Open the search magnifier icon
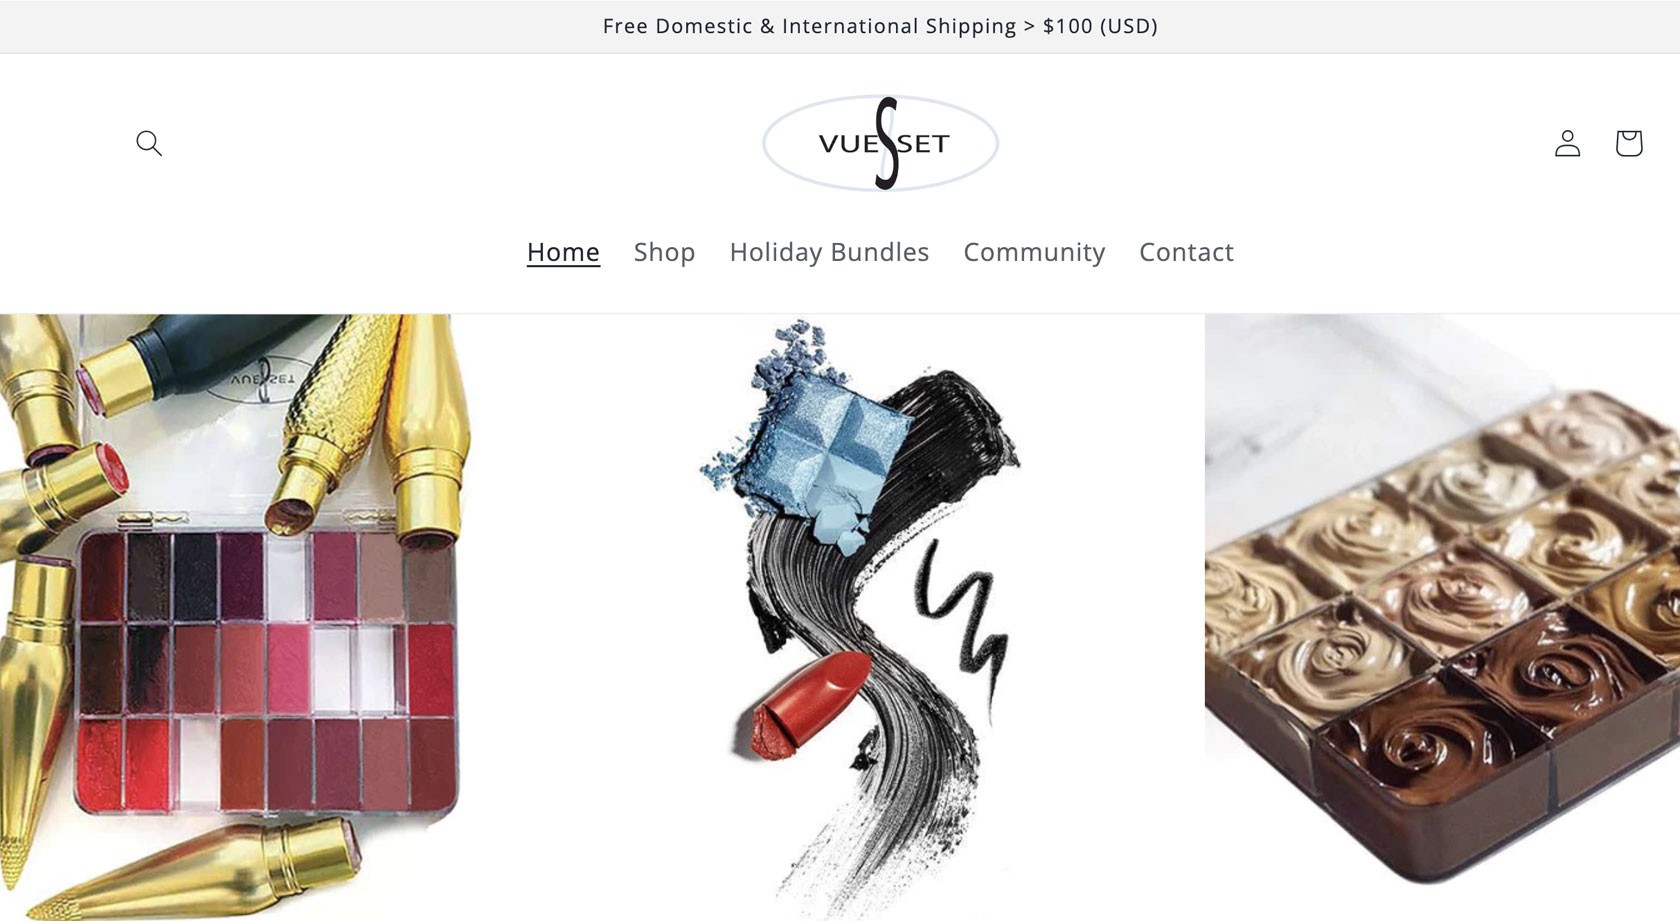Screen dimensions: 1680x921 pyautogui.click(x=149, y=143)
